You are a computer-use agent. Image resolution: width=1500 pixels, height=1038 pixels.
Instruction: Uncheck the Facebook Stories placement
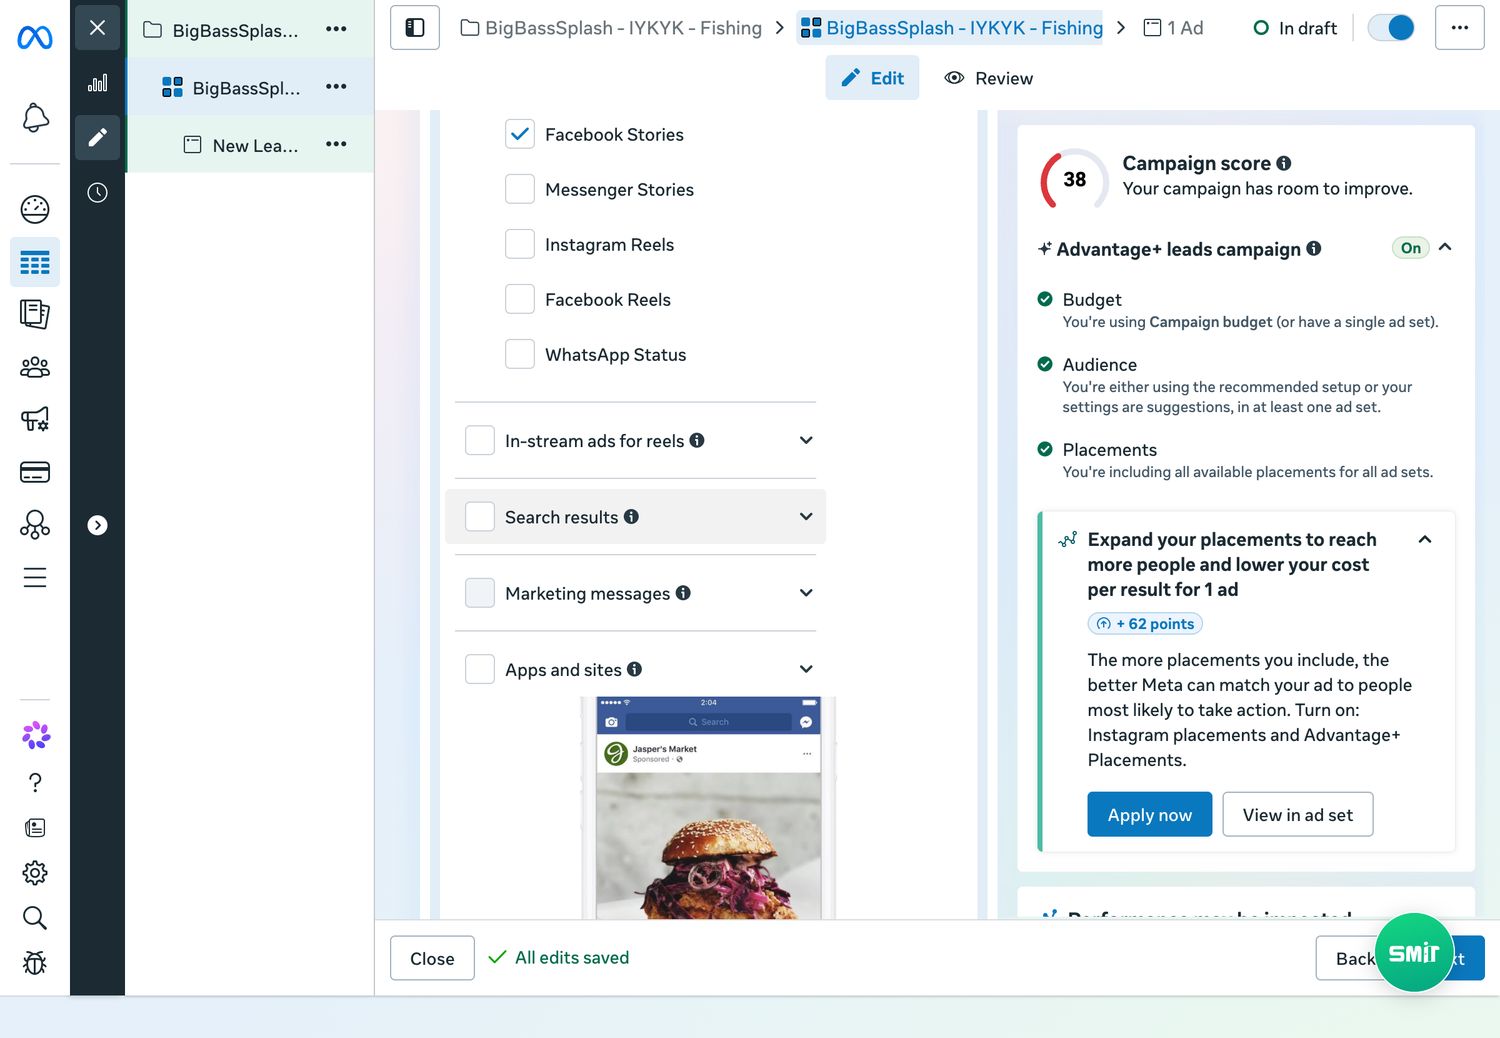tap(520, 134)
